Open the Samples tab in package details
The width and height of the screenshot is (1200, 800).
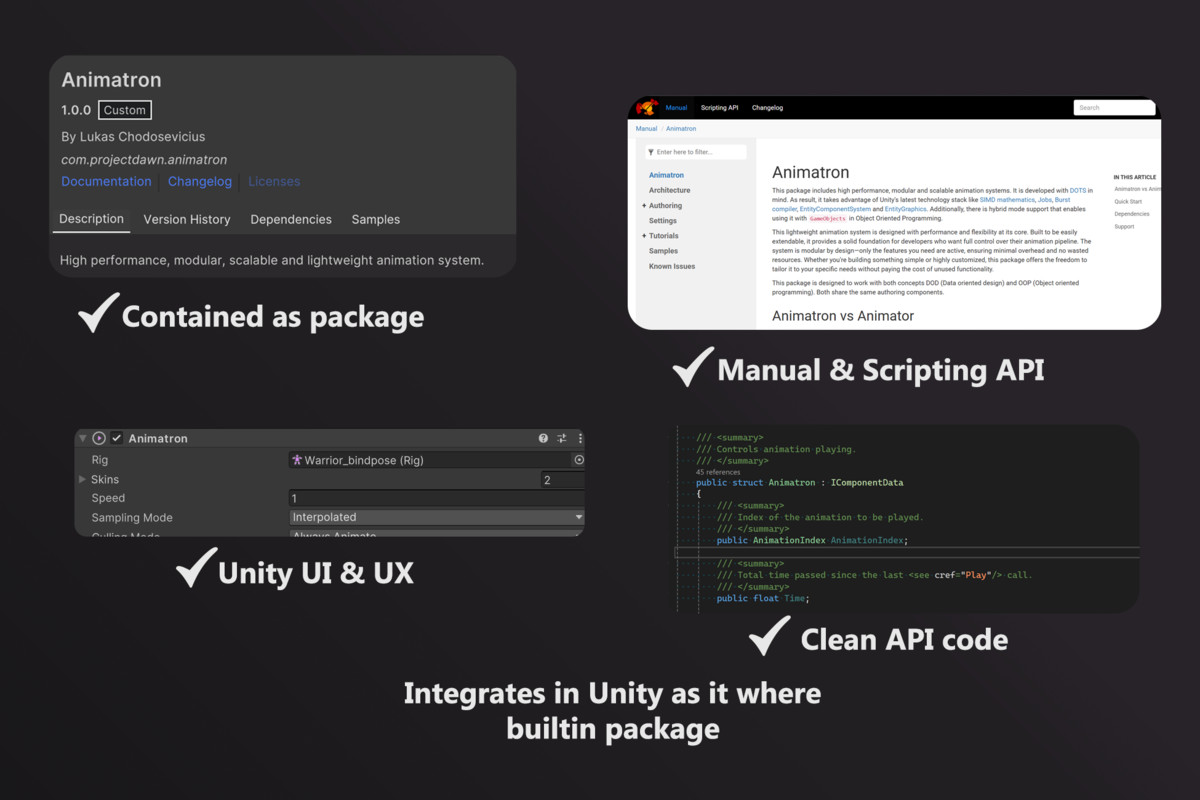tap(376, 220)
